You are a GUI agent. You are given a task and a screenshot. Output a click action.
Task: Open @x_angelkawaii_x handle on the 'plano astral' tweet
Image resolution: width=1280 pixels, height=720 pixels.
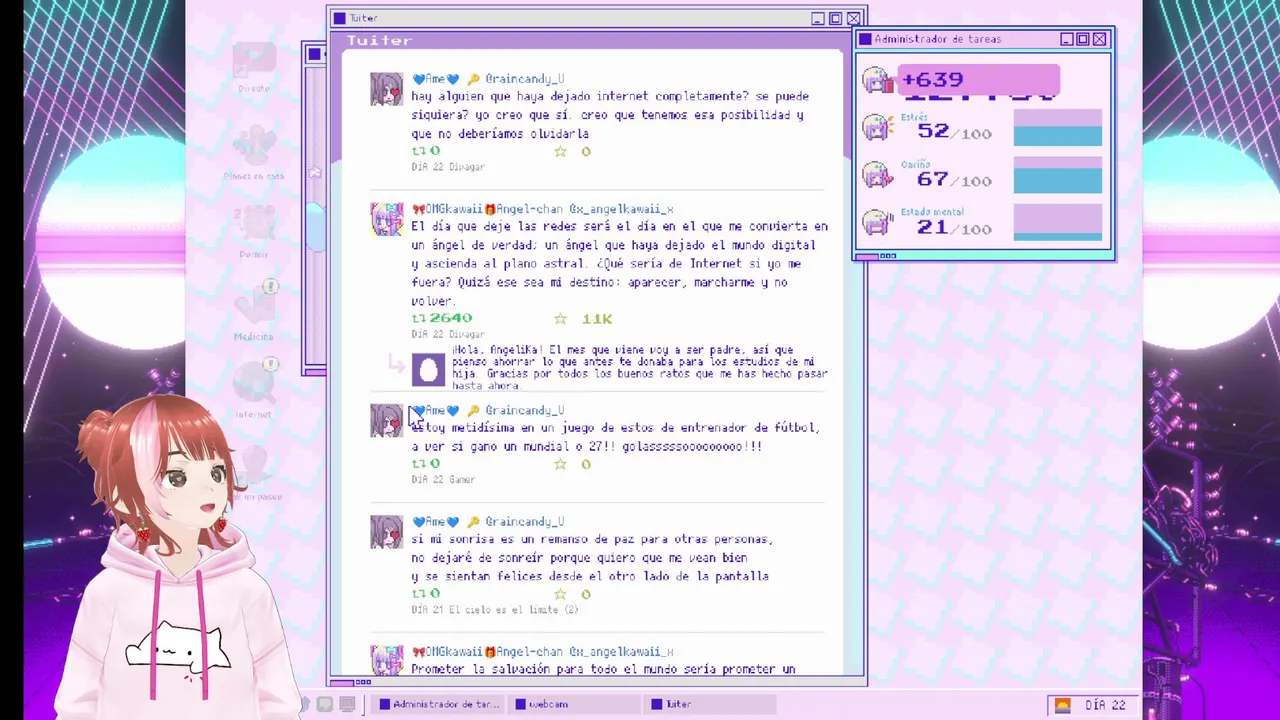tap(621, 209)
